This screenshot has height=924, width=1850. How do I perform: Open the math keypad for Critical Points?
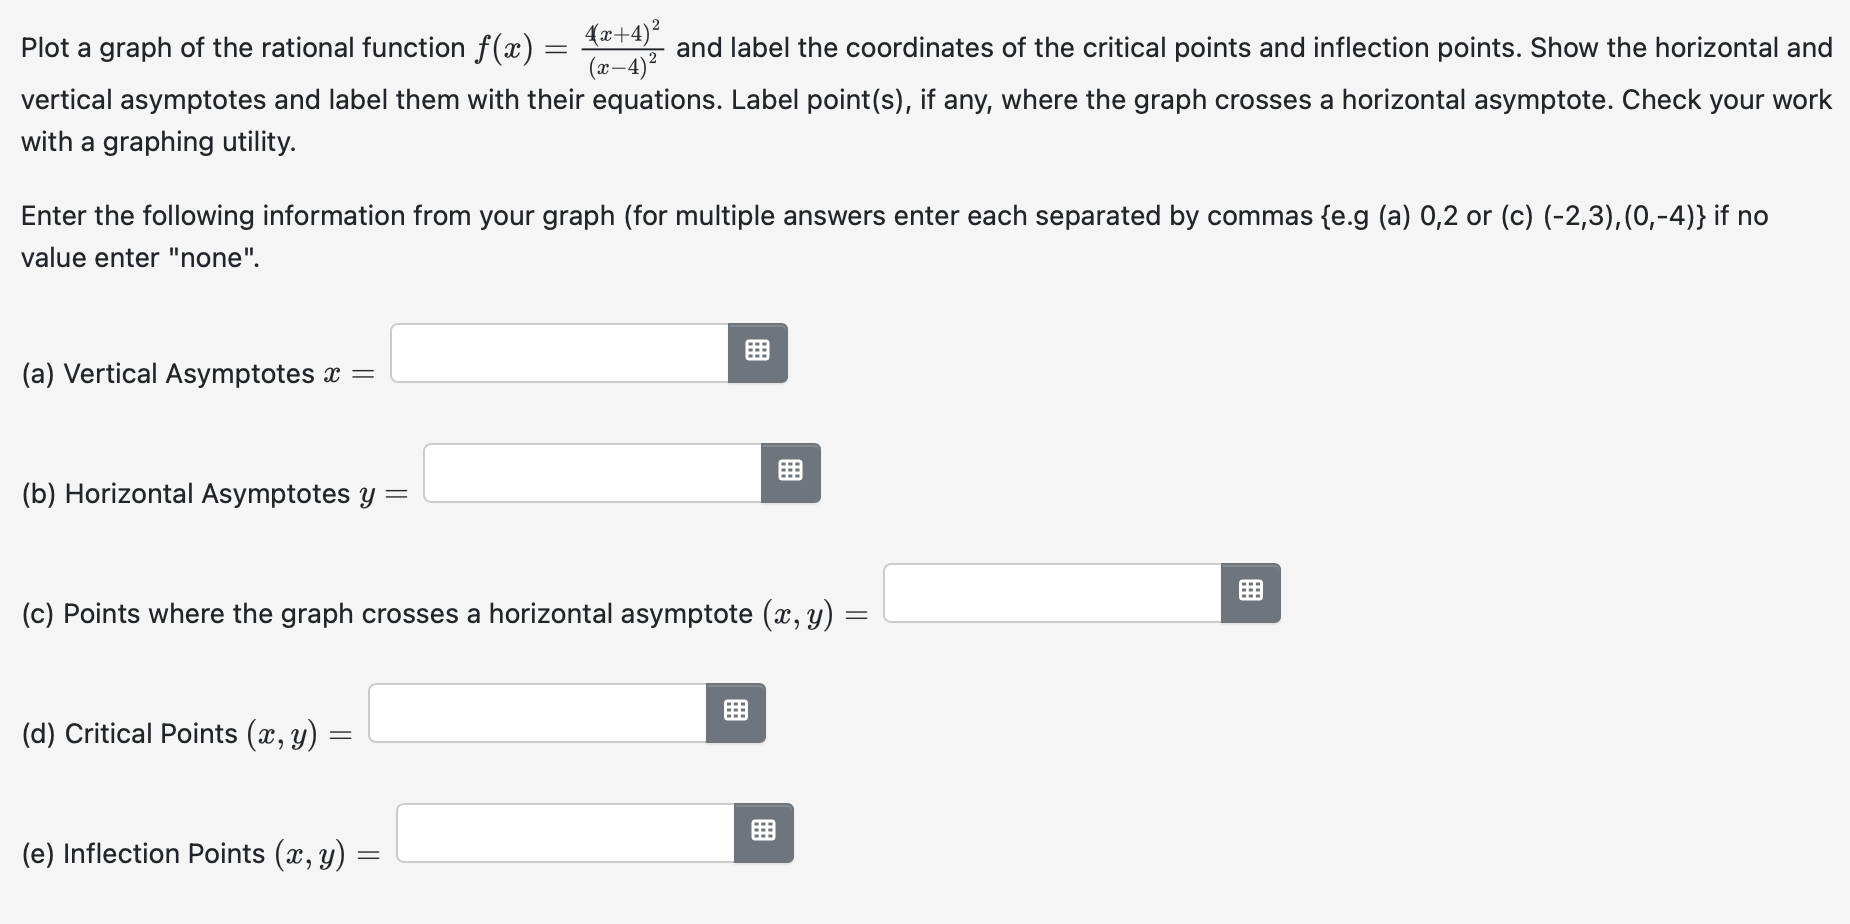[736, 712]
